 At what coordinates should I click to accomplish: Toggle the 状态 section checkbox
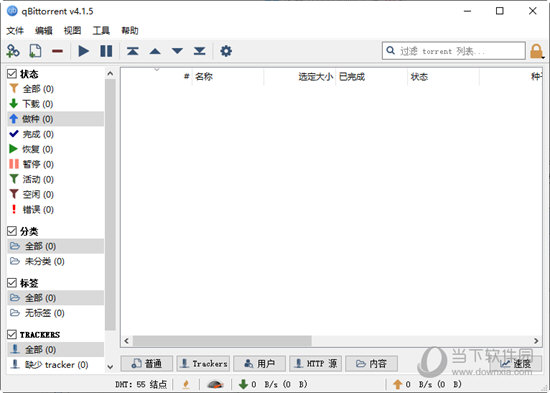point(12,74)
